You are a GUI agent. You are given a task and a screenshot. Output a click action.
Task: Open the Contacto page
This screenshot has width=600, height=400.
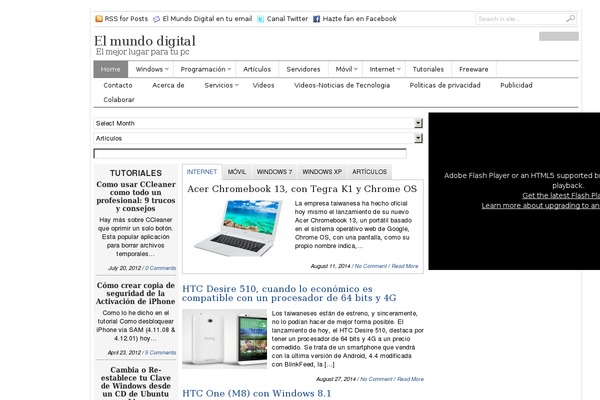(x=118, y=85)
